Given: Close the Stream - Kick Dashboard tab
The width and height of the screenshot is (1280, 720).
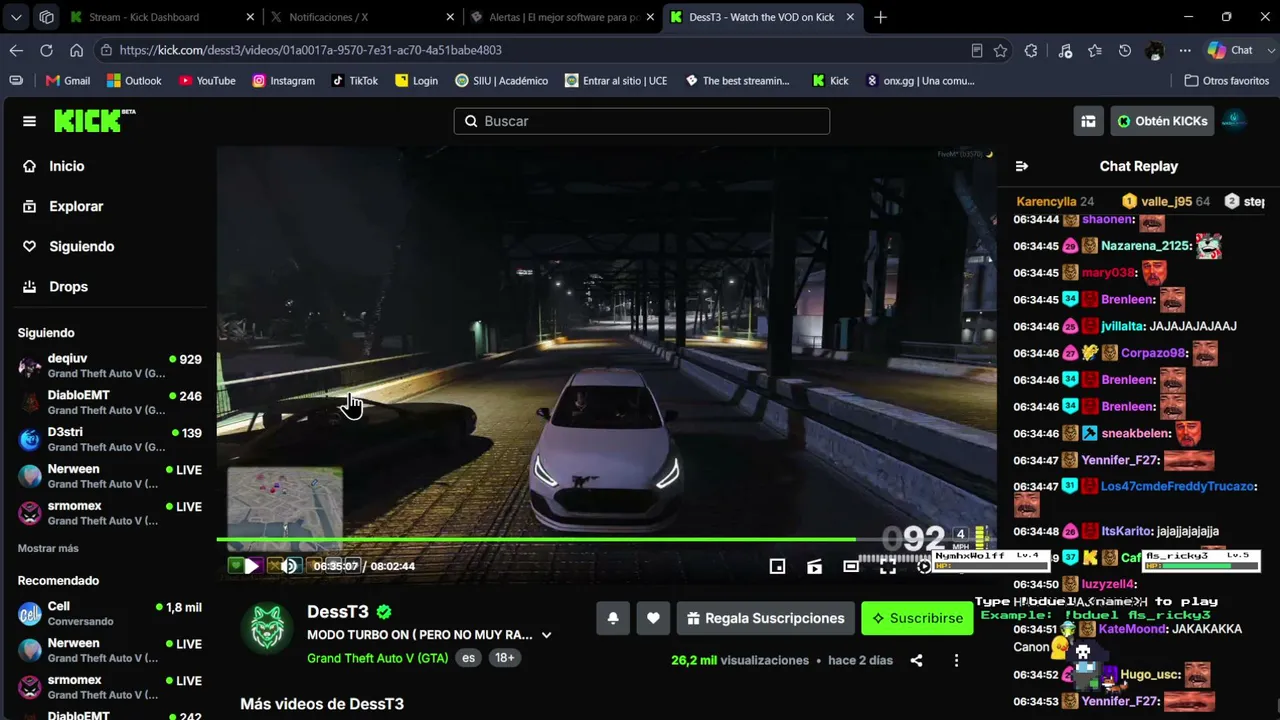Looking at the screenshot, I should [250, 17].
